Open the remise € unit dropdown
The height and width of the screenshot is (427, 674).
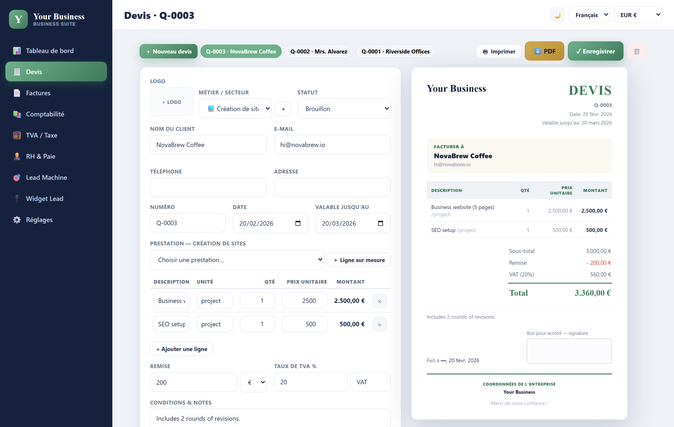(x=254, y=382)
